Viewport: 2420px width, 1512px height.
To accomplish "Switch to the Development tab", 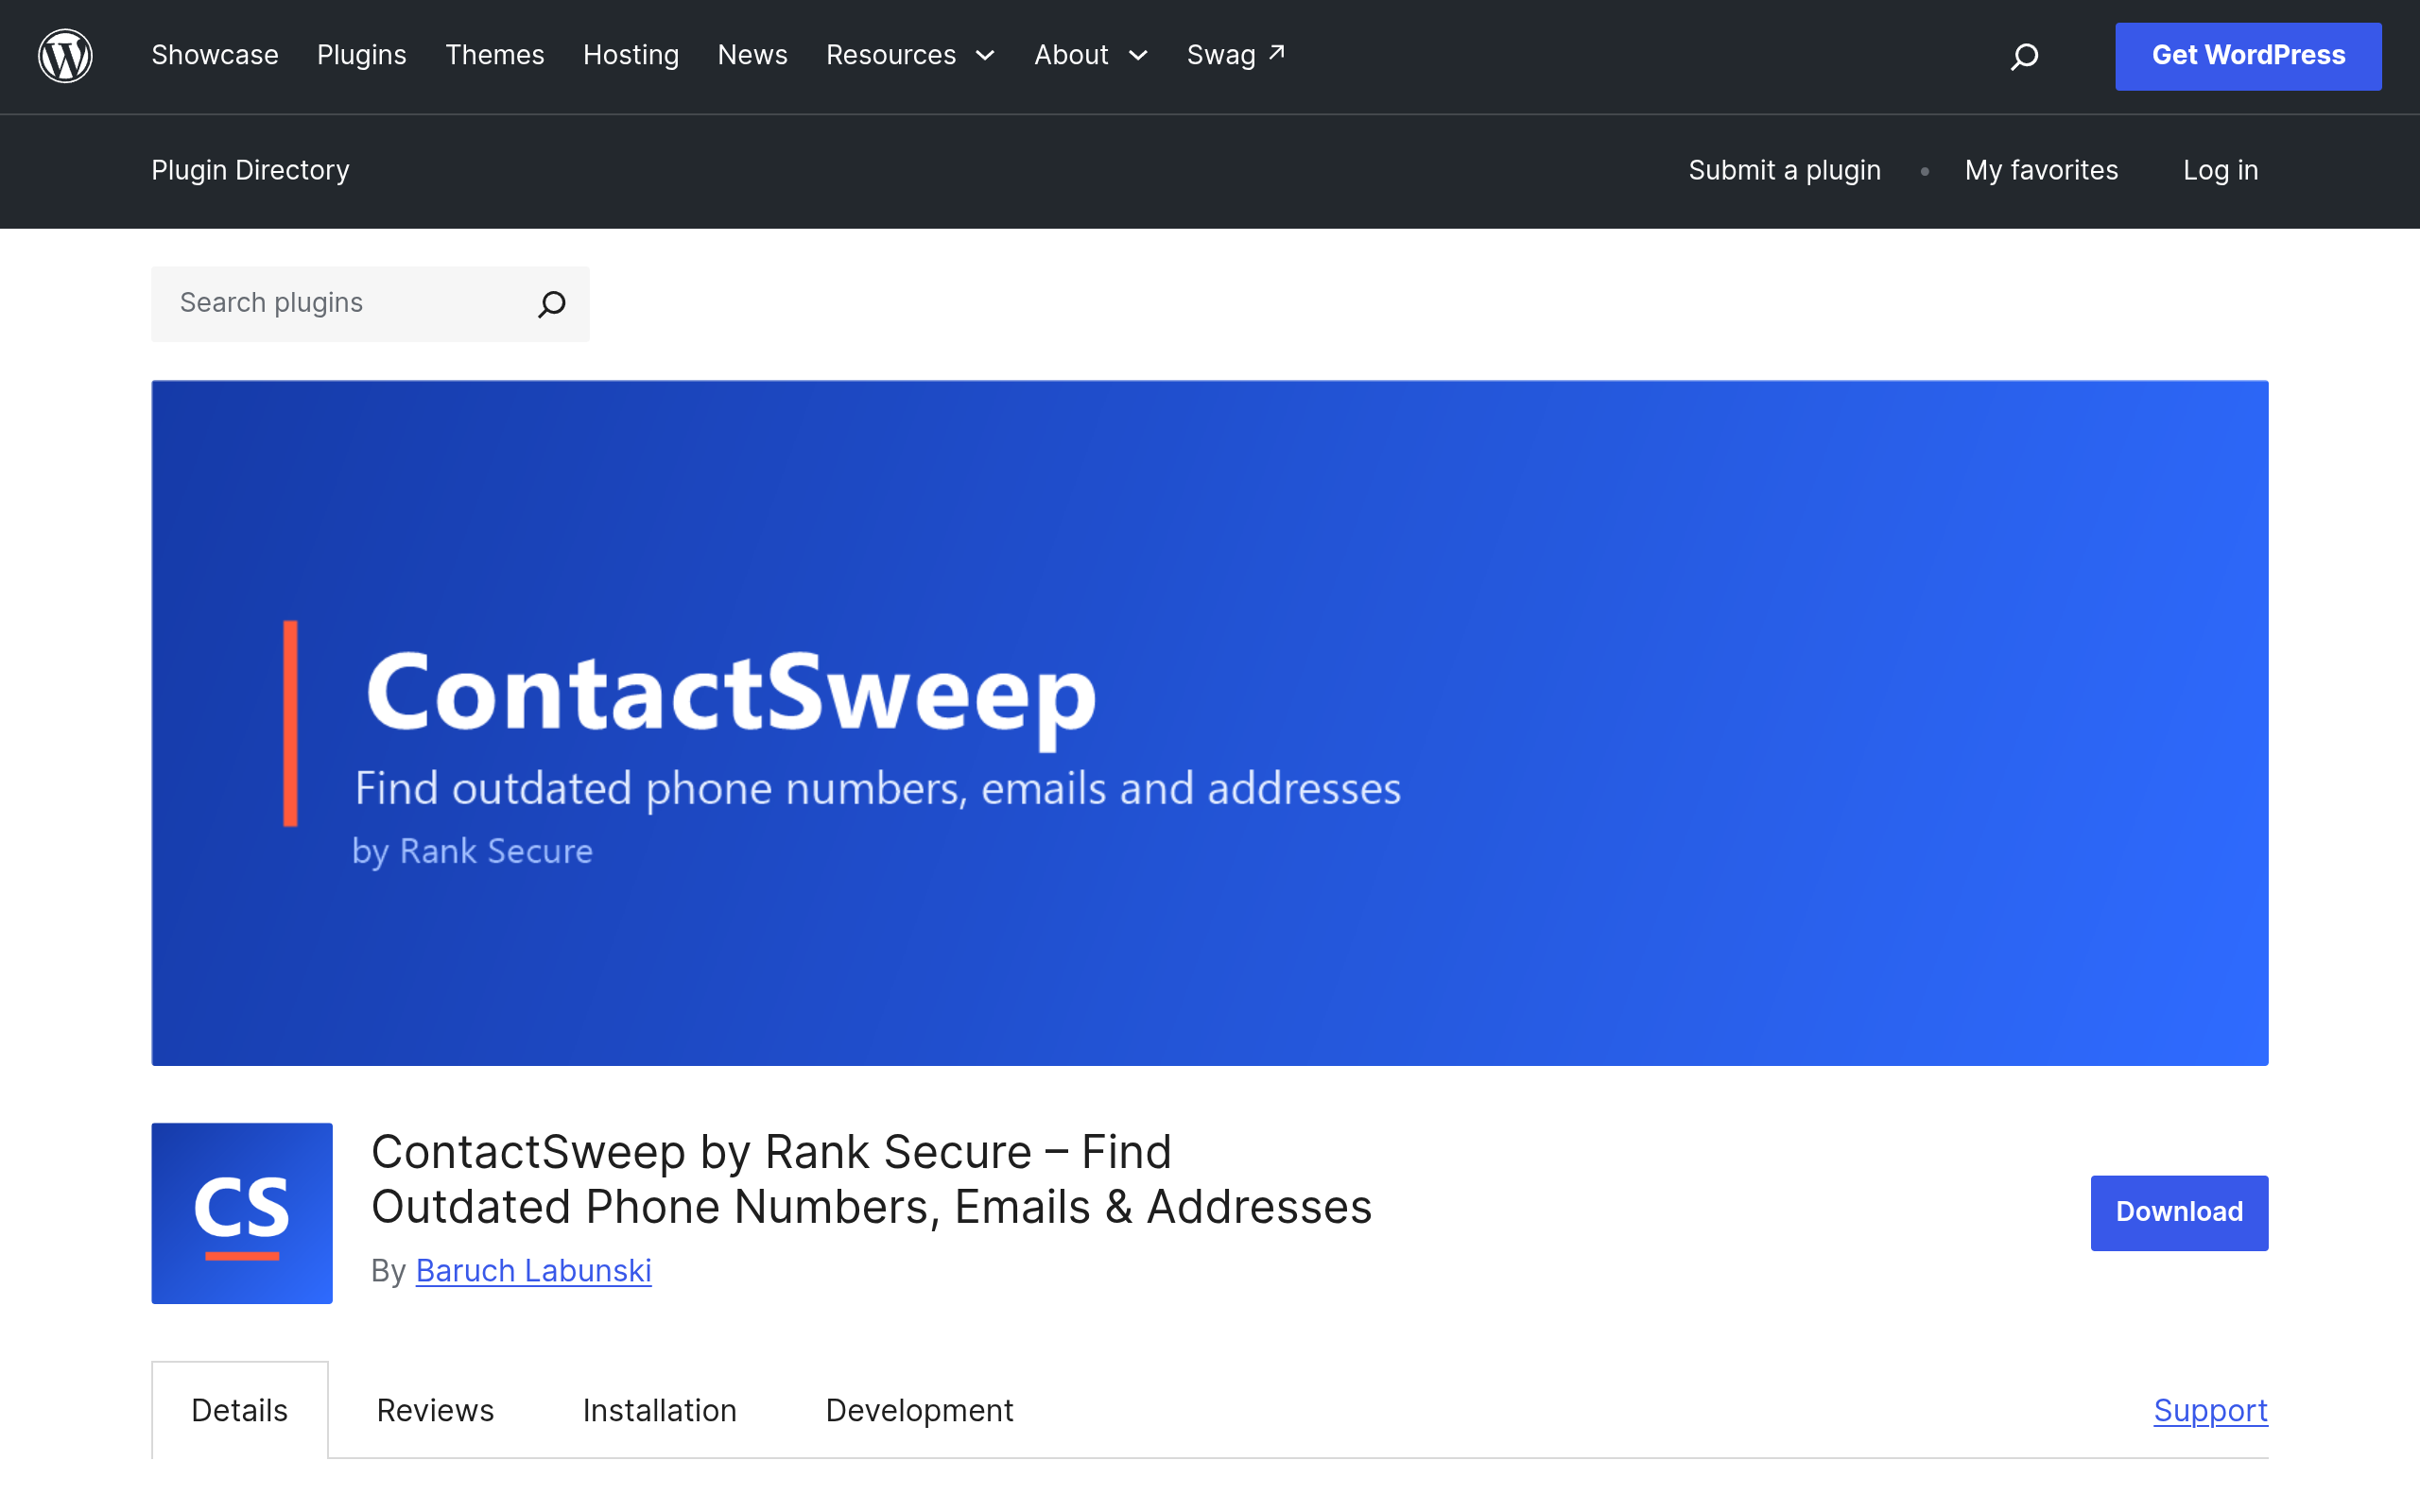I will point(920,1410).
